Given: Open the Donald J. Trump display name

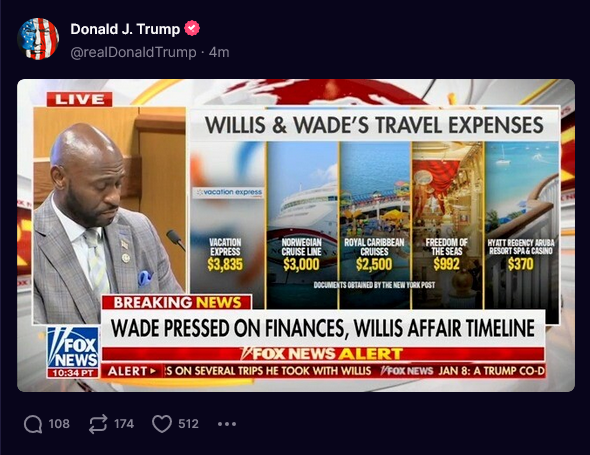Looking at the screenshot, I should (125, 29).
